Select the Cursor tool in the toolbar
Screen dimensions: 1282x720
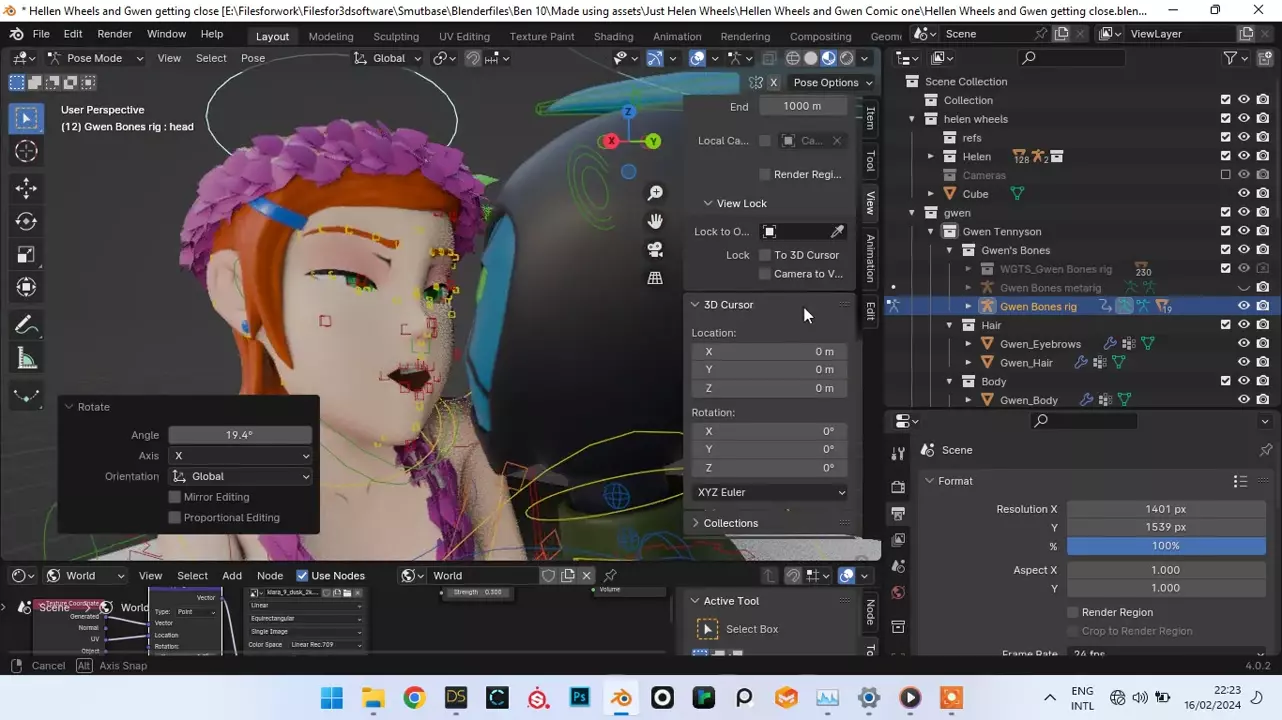pos(27,152)
